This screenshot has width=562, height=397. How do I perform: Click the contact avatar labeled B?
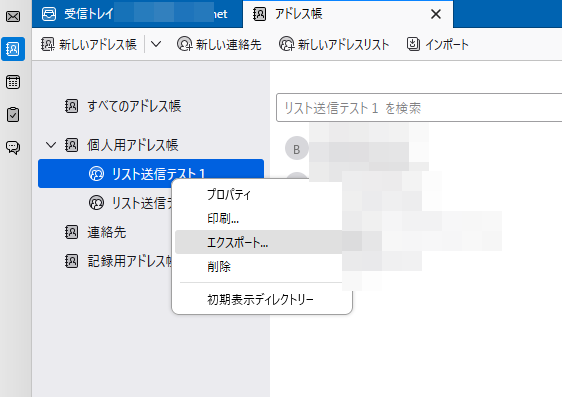(296, 149)
